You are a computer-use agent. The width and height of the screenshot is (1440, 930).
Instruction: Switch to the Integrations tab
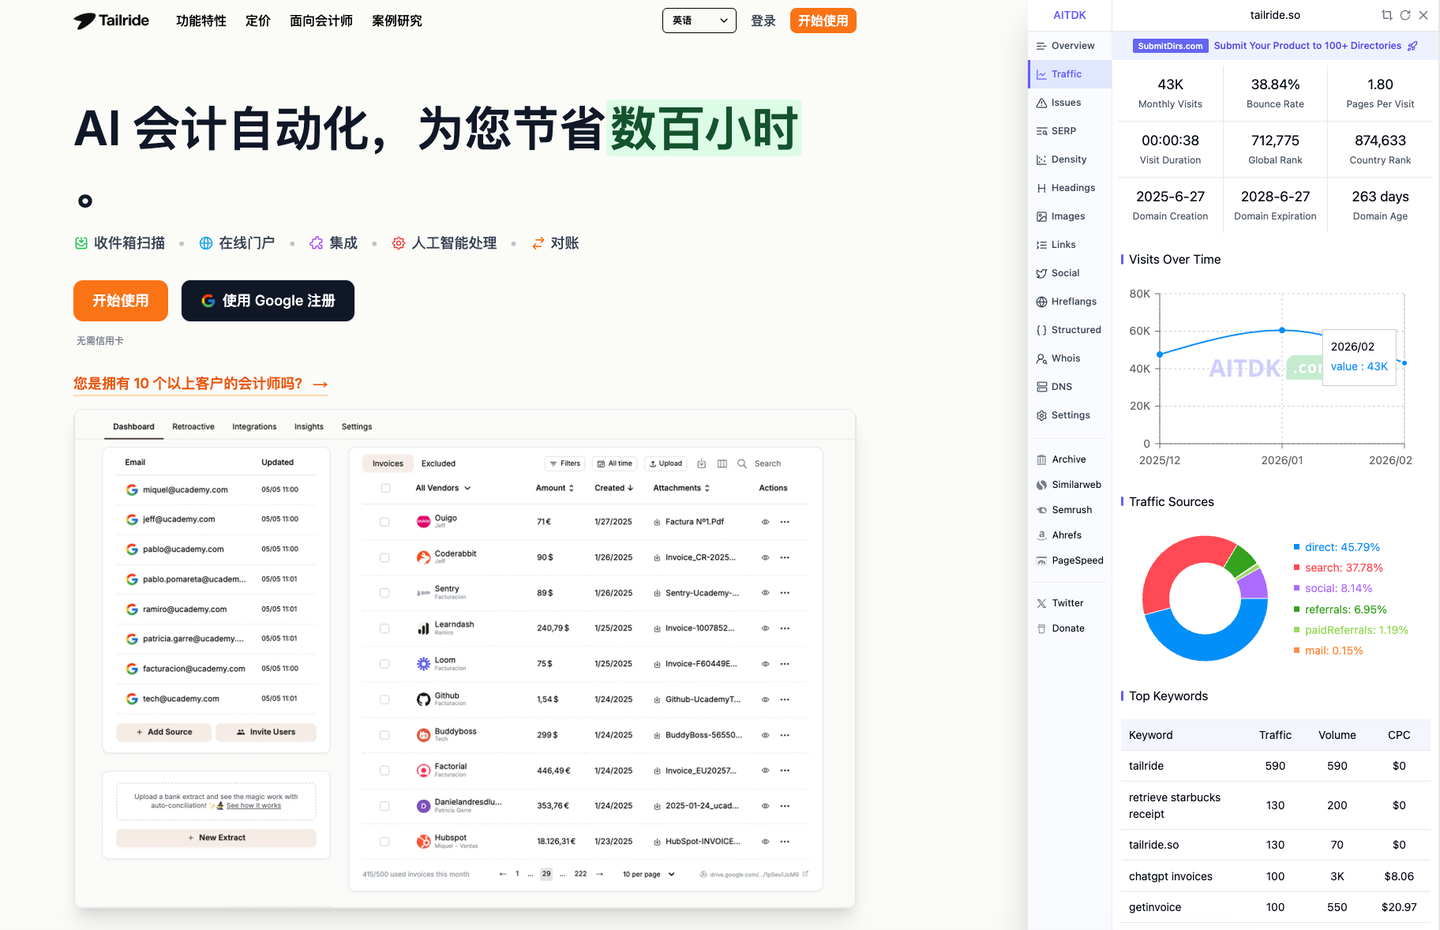(x=254, y=427)
